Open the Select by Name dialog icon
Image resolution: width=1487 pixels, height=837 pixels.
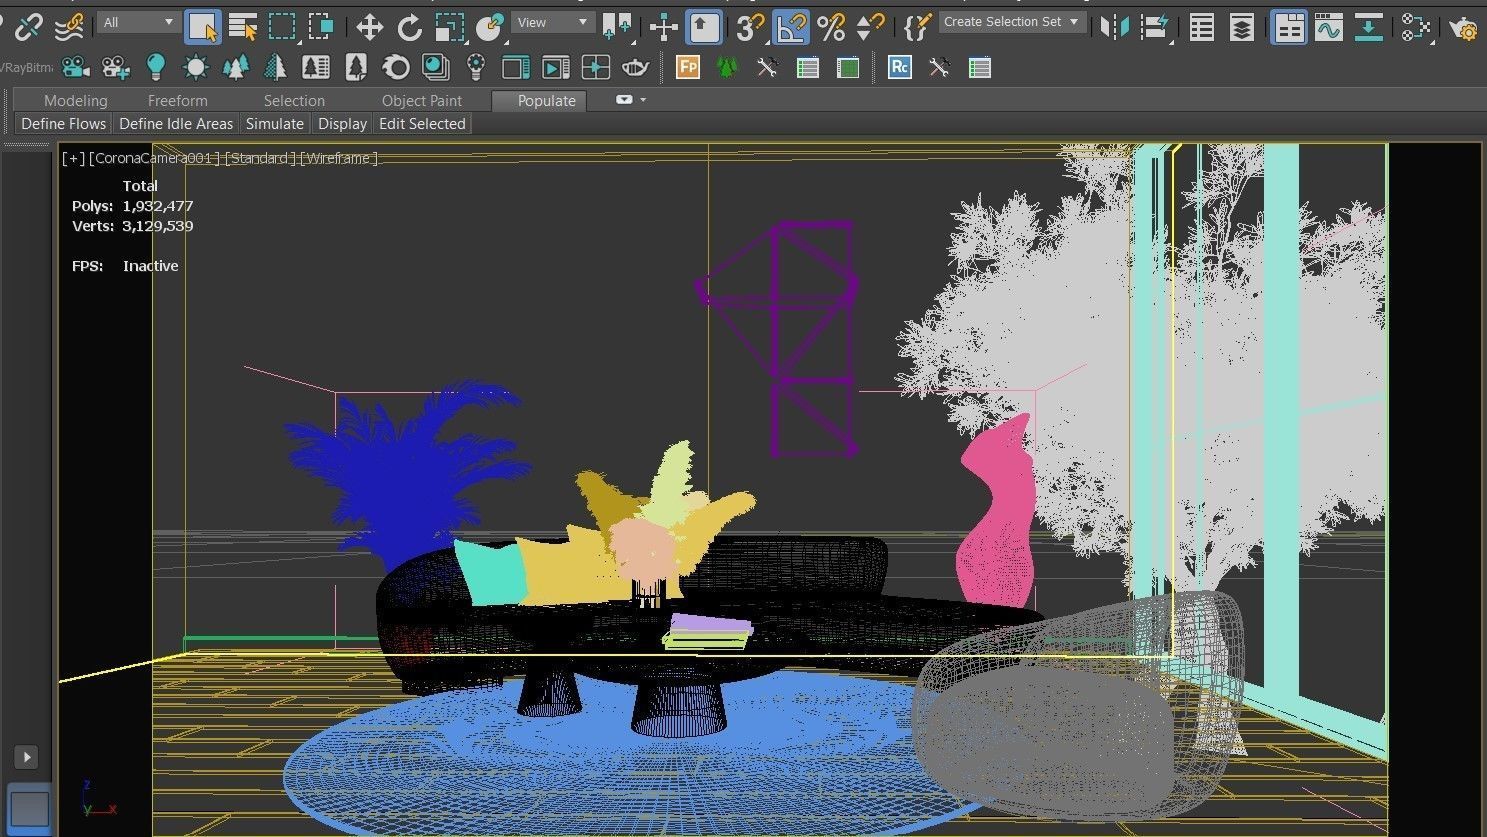tap(243, 27)
